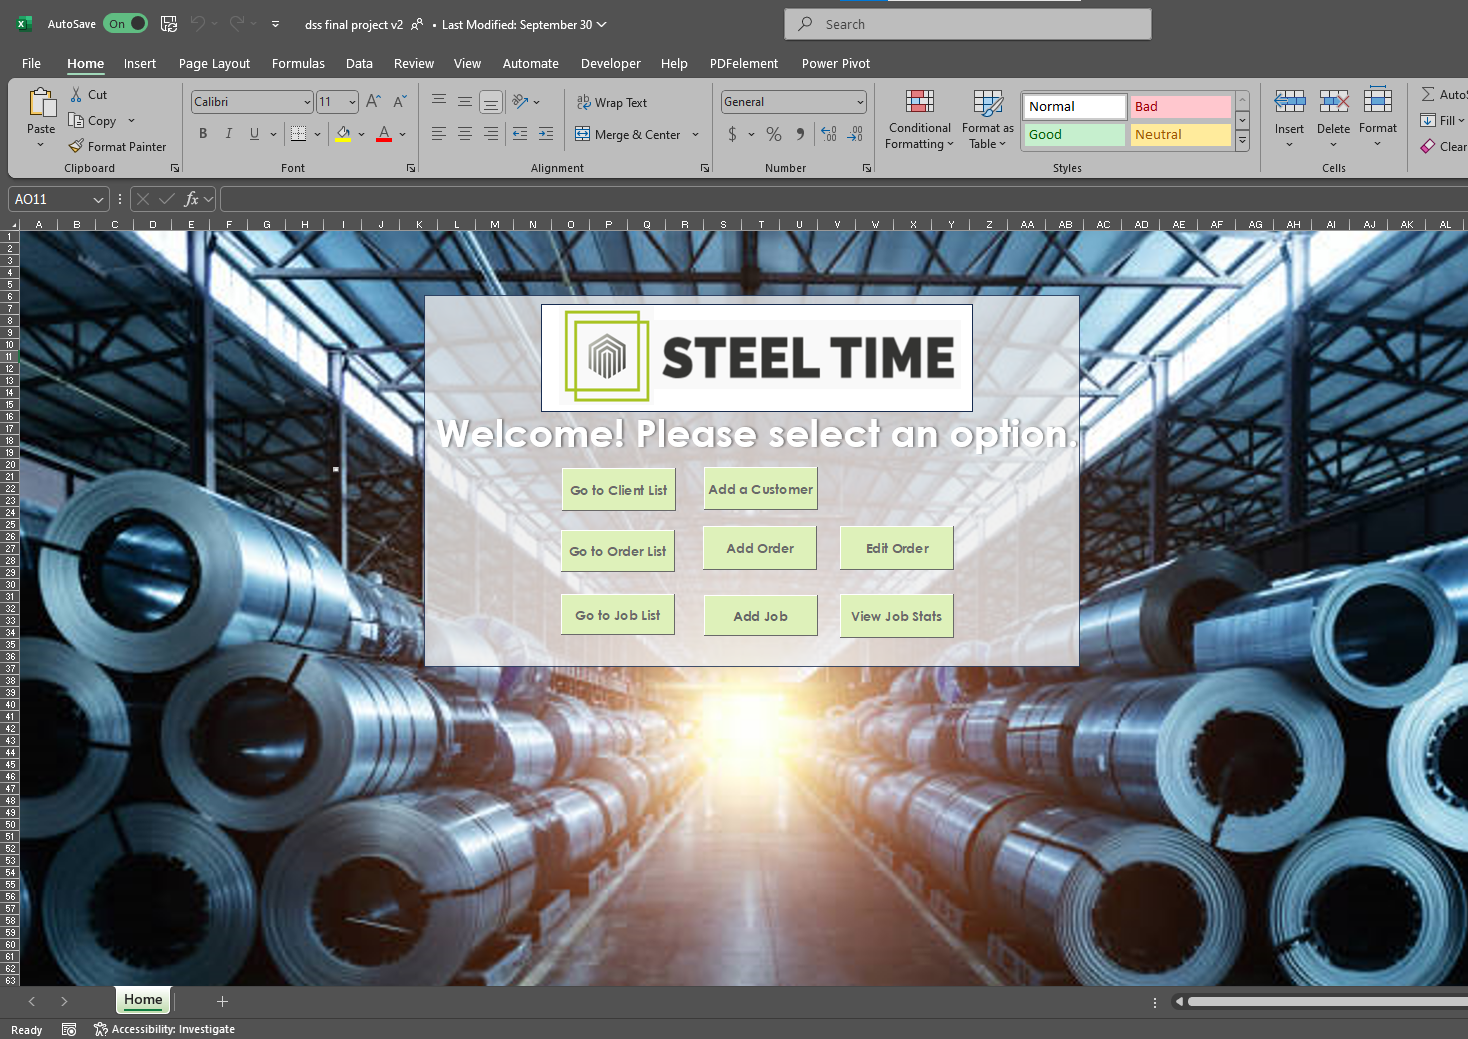Open the Font size dropdown

tap(352, 102)
